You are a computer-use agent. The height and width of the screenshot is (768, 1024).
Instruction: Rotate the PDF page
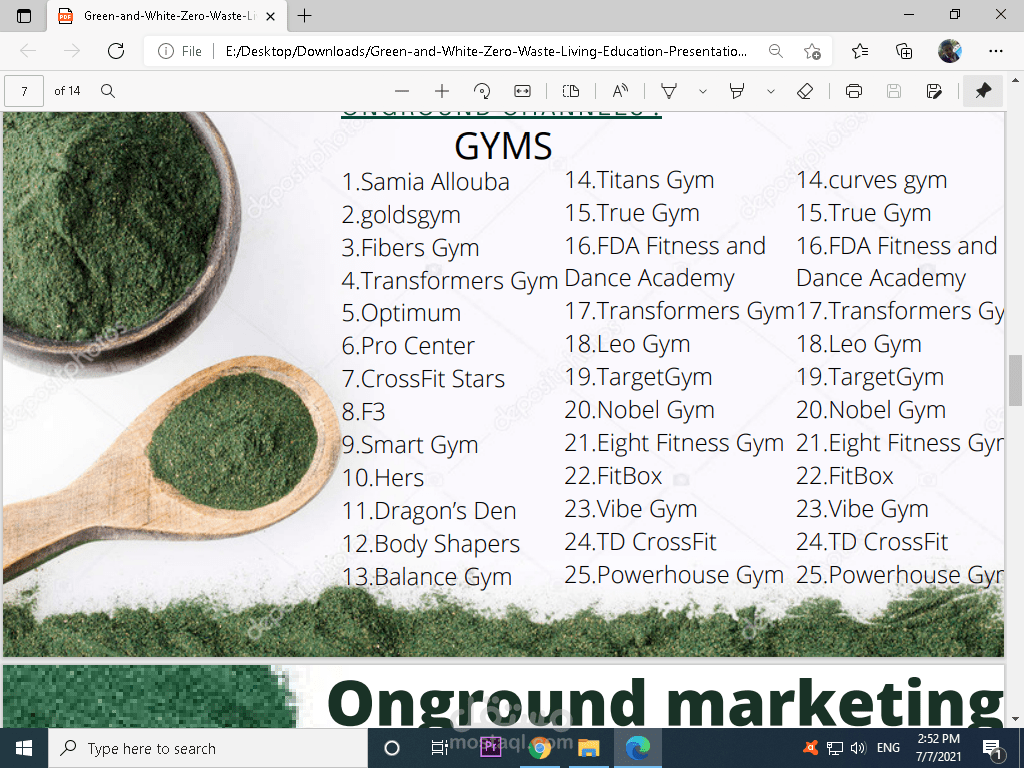click(482, 91)
